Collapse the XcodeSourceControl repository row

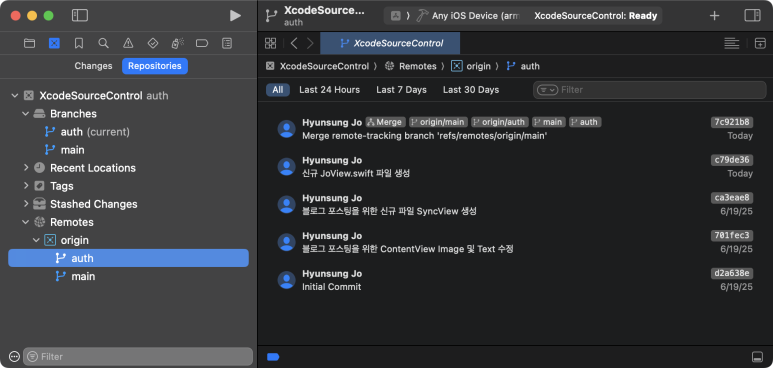pos(14,96)
